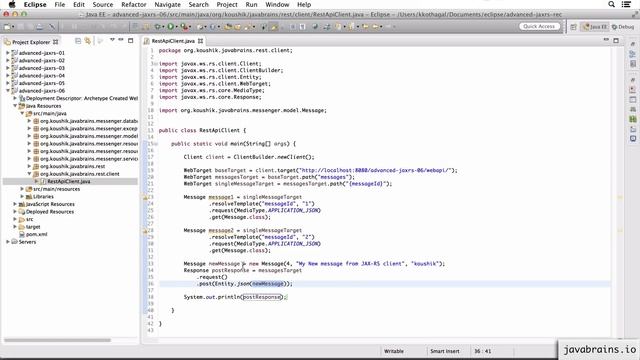Viewport: 640px width, 360px height.
Task: Click warning marker on line 23
Action: [x=145, y=197]
